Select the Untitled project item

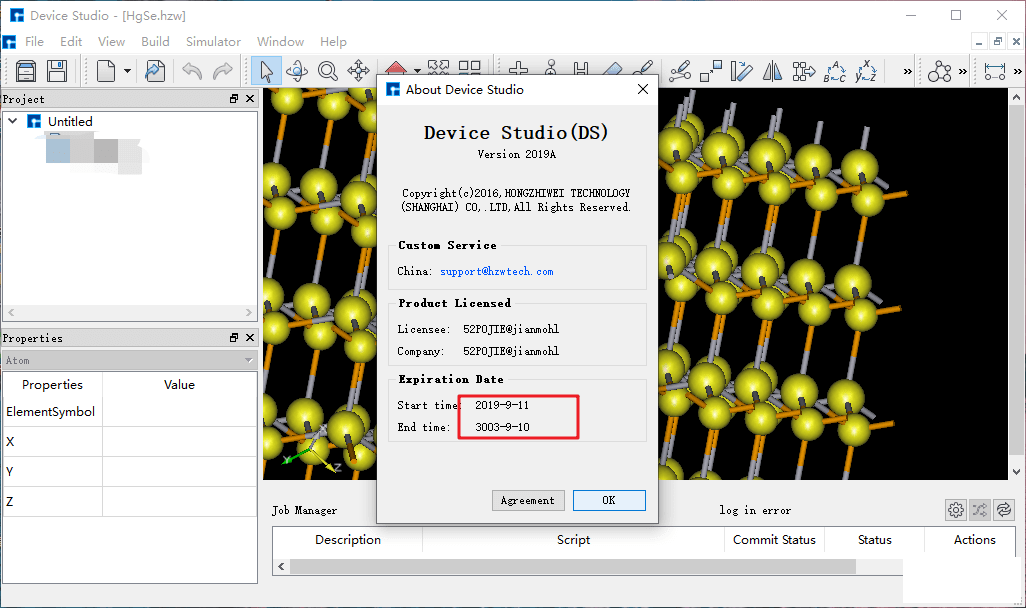(70, 122)
